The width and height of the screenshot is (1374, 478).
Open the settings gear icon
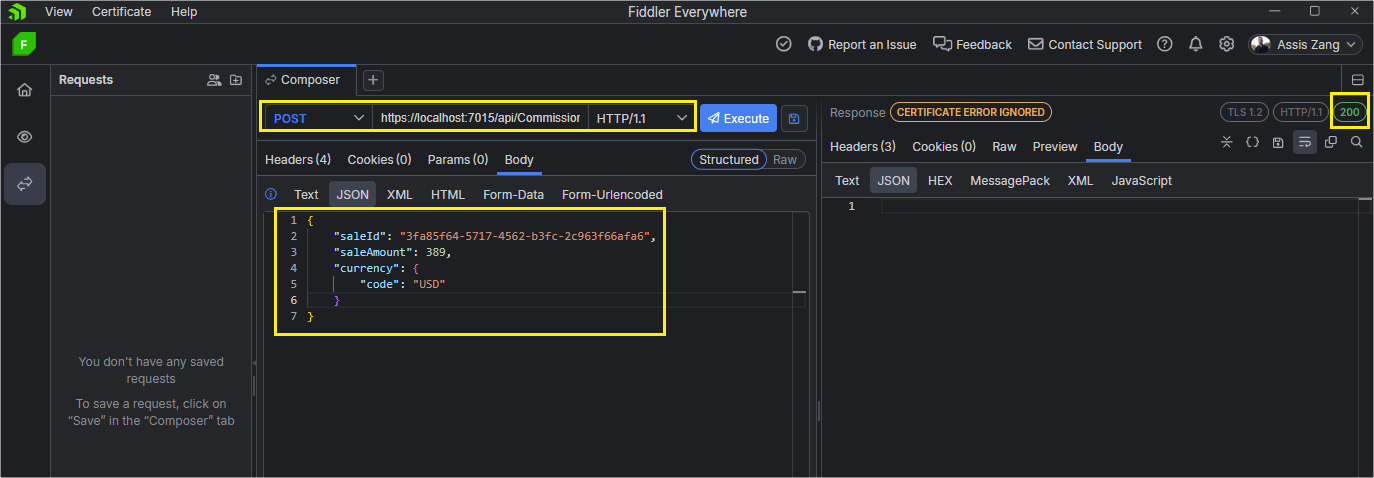click(x=1226, y=44)
